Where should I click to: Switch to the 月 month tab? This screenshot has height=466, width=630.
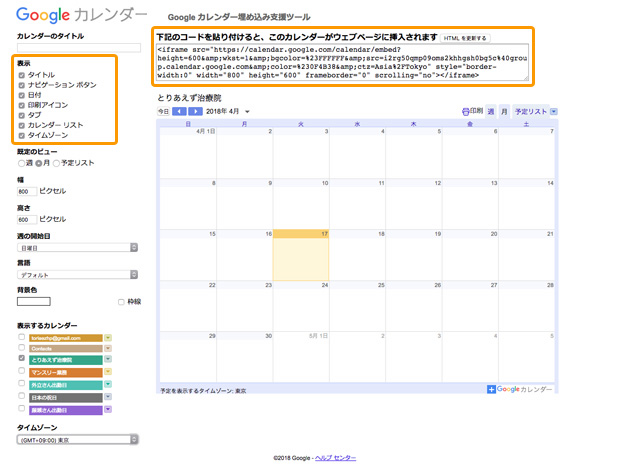(x=504, y=112)
